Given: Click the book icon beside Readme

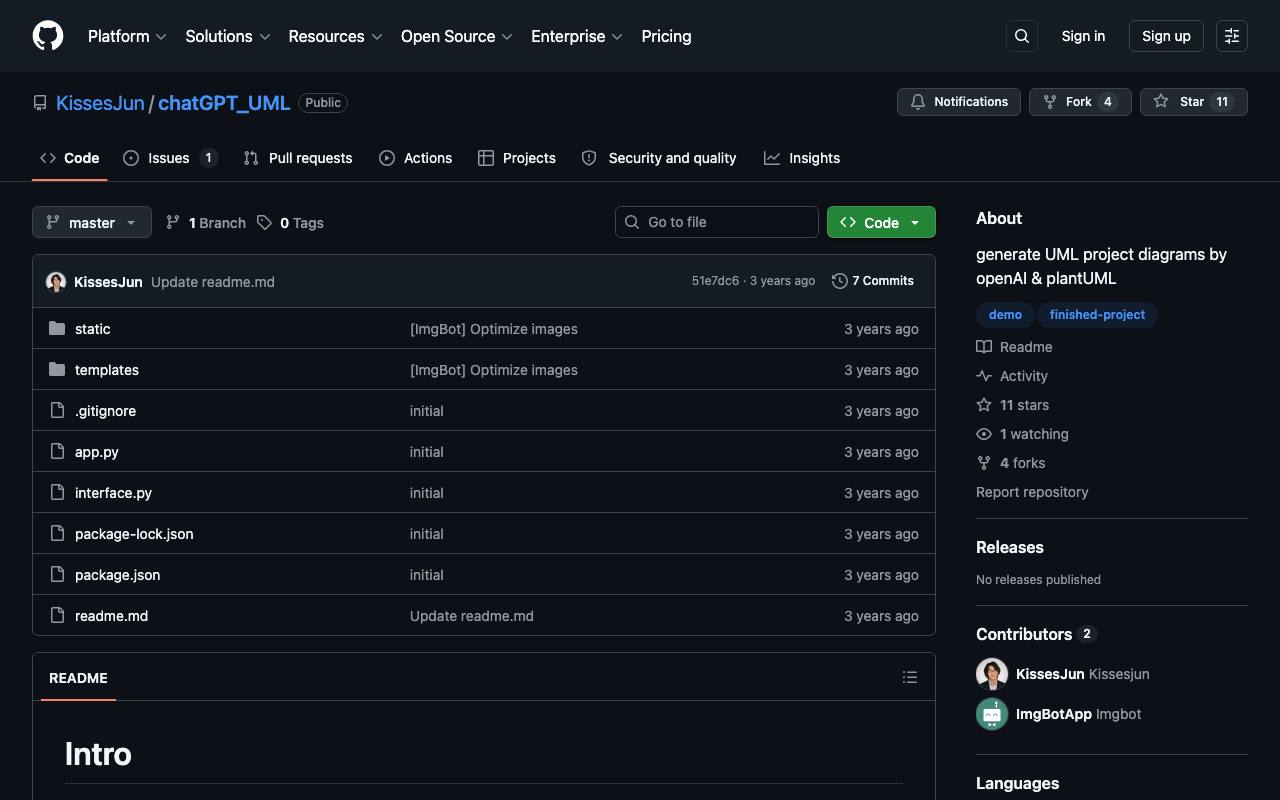Looking at the screenshot, I should click(x=984, y=347).
